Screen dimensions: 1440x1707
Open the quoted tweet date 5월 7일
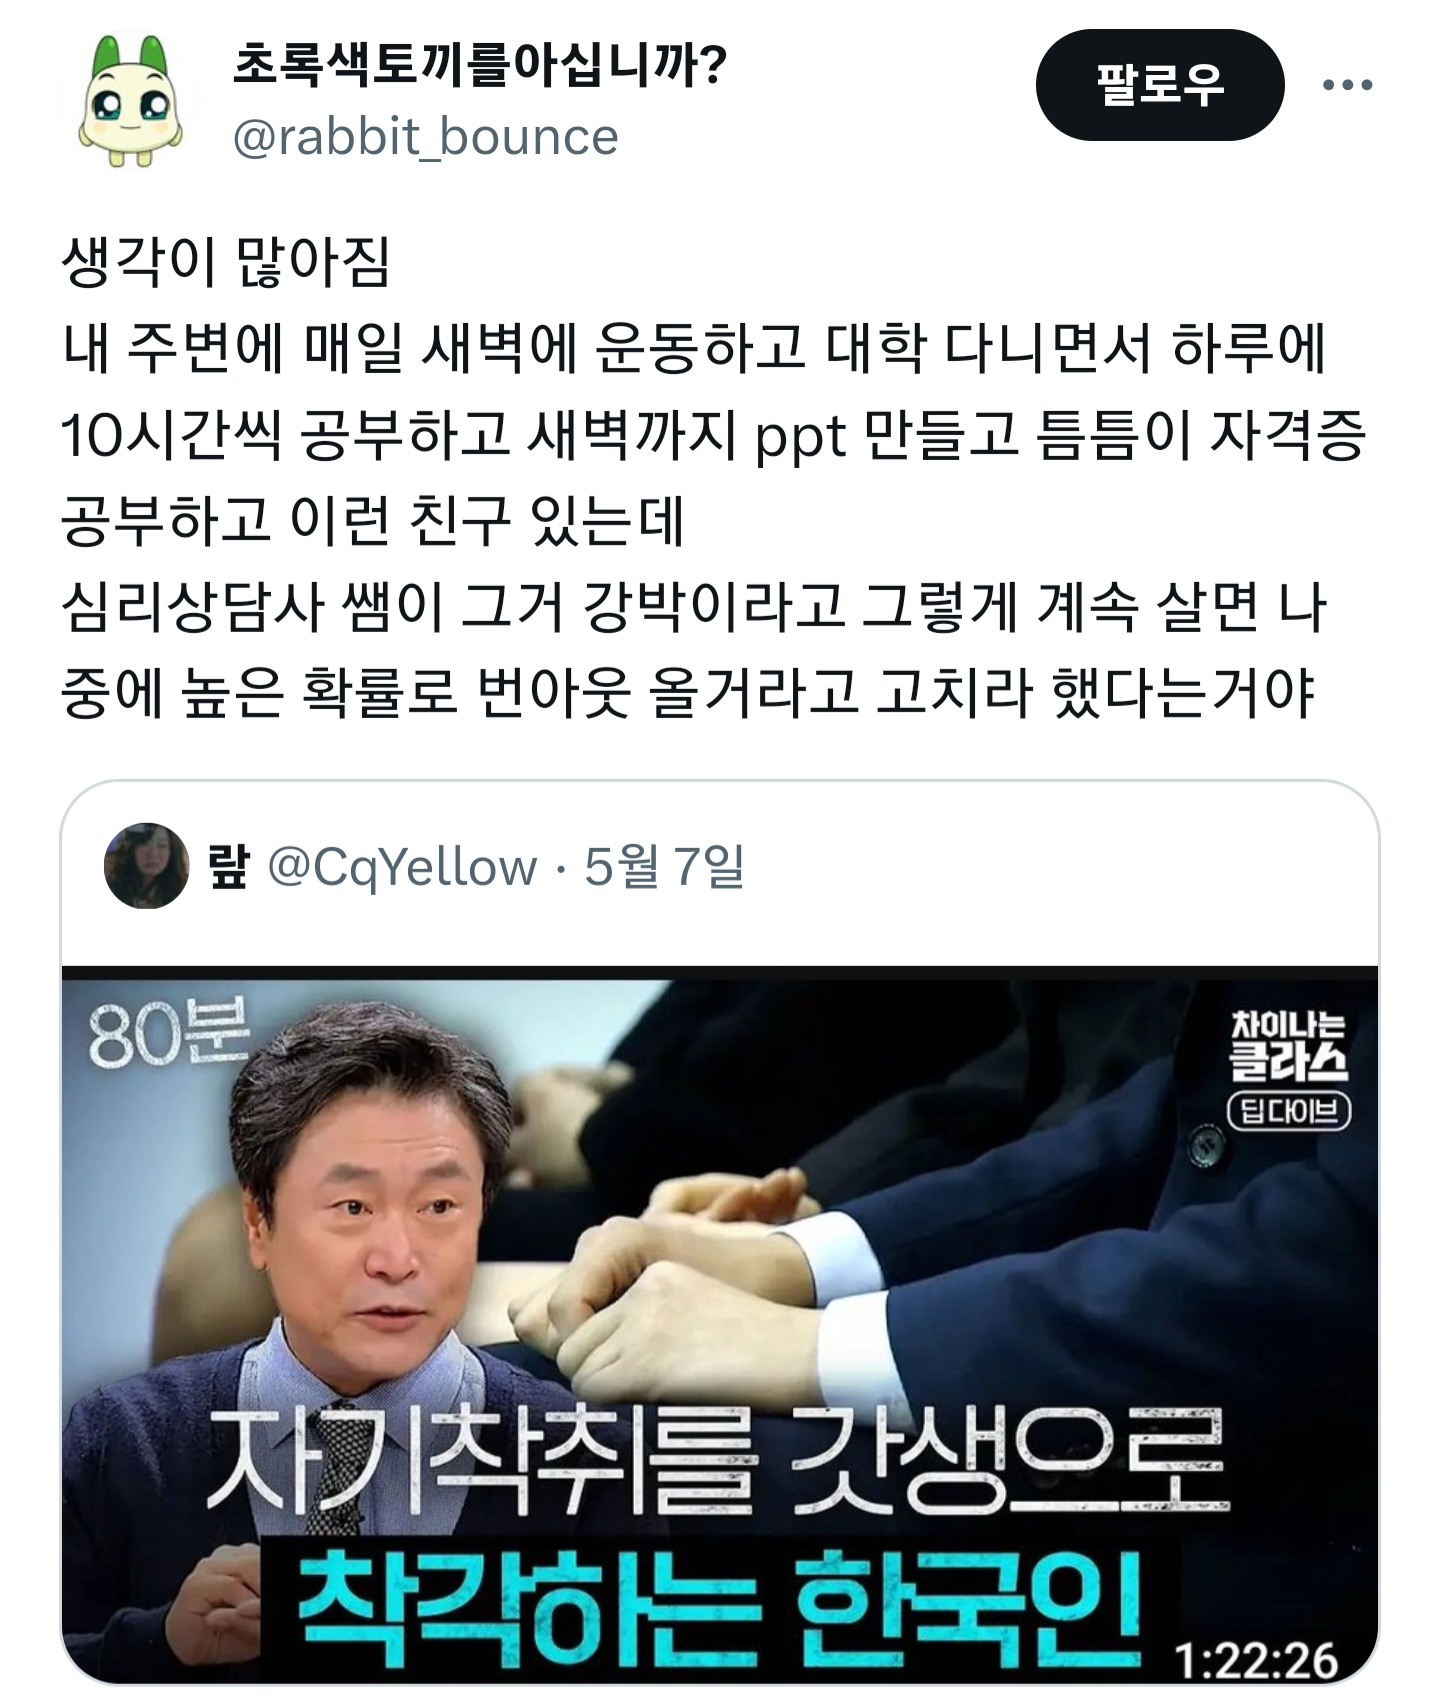point(664,866)
